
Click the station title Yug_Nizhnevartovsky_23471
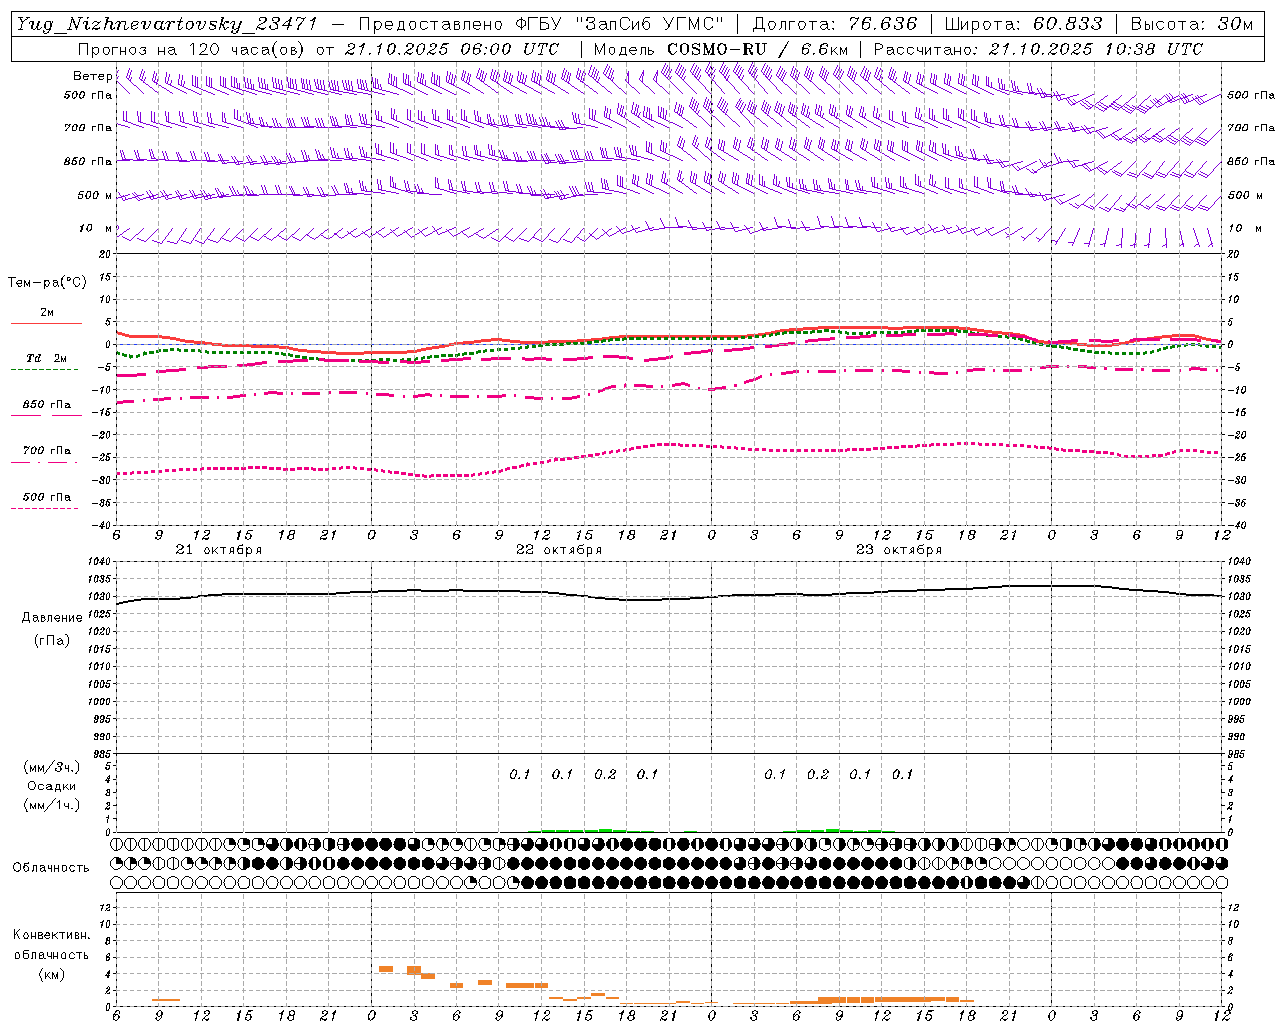tap(167, 24)
